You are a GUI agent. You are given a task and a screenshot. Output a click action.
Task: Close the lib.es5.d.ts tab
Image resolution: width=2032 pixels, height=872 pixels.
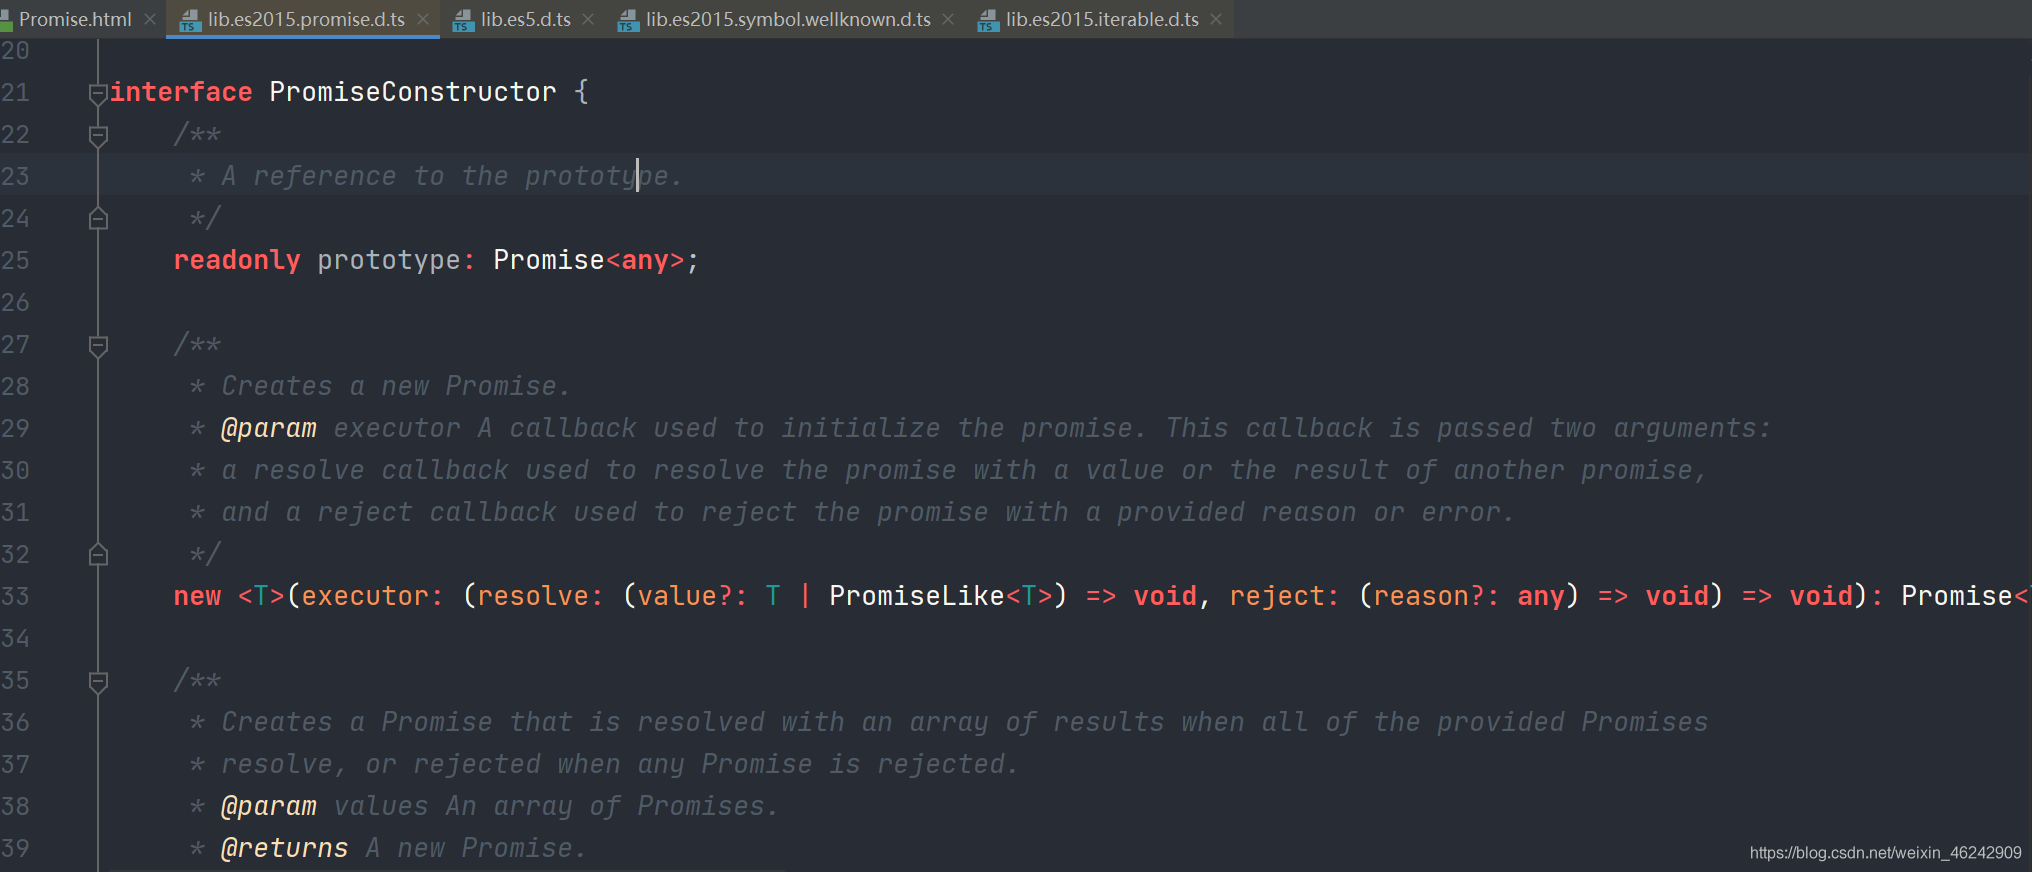588,19
